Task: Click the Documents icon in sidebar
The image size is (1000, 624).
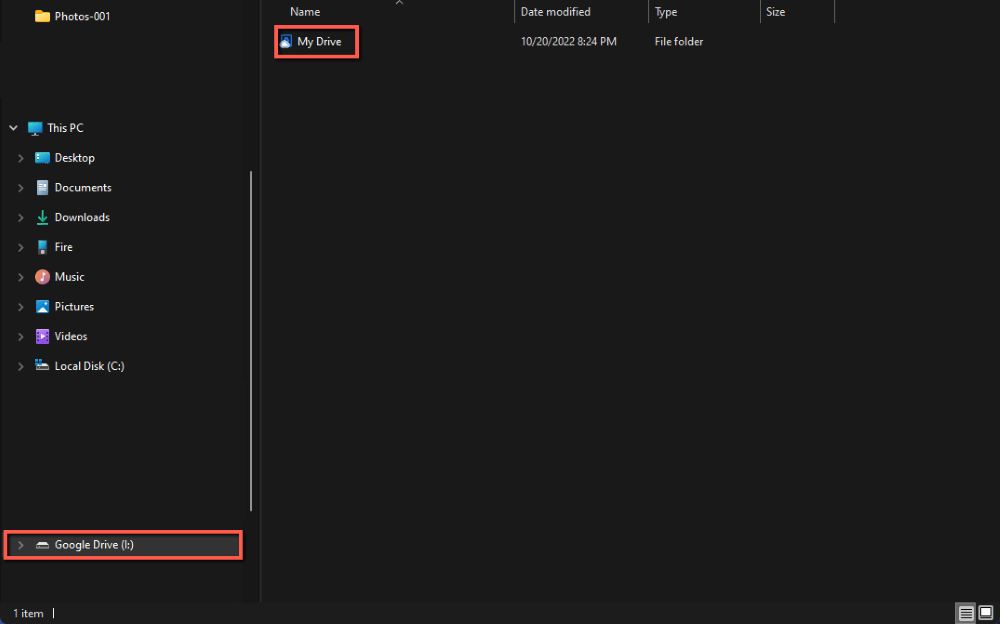Action: (42, 188)
